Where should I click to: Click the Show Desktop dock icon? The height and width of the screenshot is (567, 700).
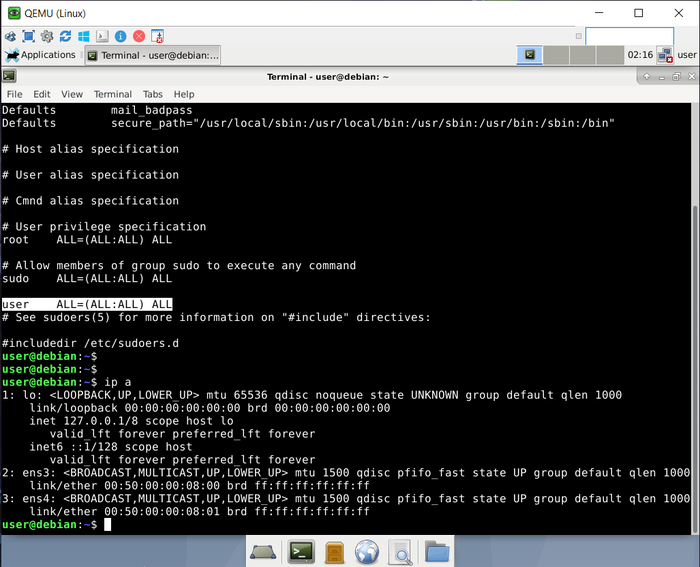tap(263, 552)
